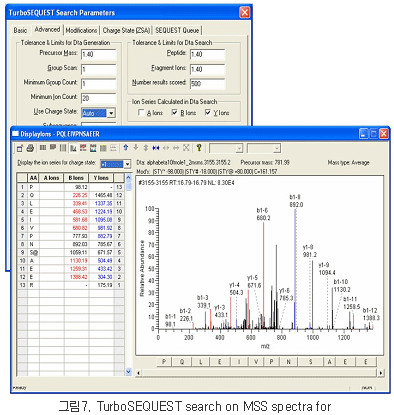The width and height of the screenshot is (394, 415).
Task: Click the spectrum chart icon in toolbar
Action: (x=73, y=148)
